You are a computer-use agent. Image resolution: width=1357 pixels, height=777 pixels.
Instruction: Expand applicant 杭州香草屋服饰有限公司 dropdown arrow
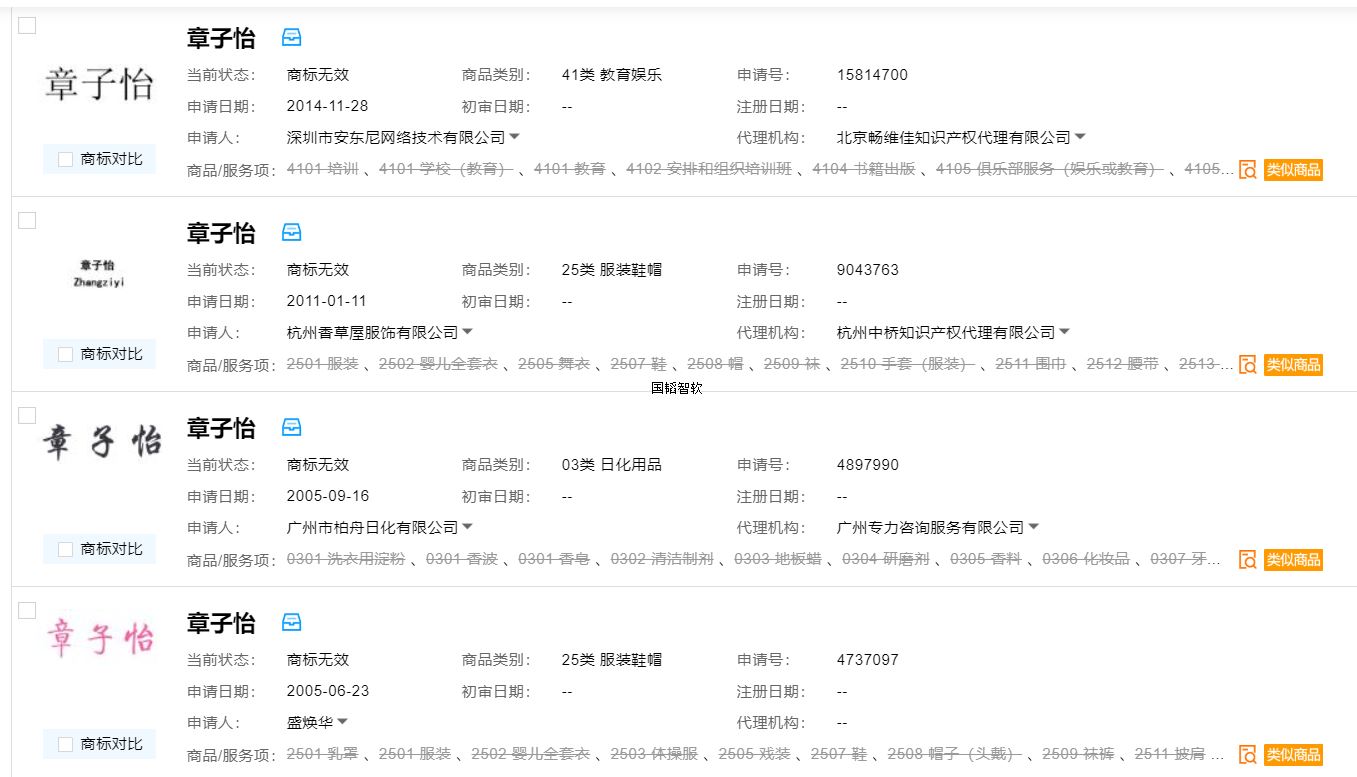click(x=467, y=332)
